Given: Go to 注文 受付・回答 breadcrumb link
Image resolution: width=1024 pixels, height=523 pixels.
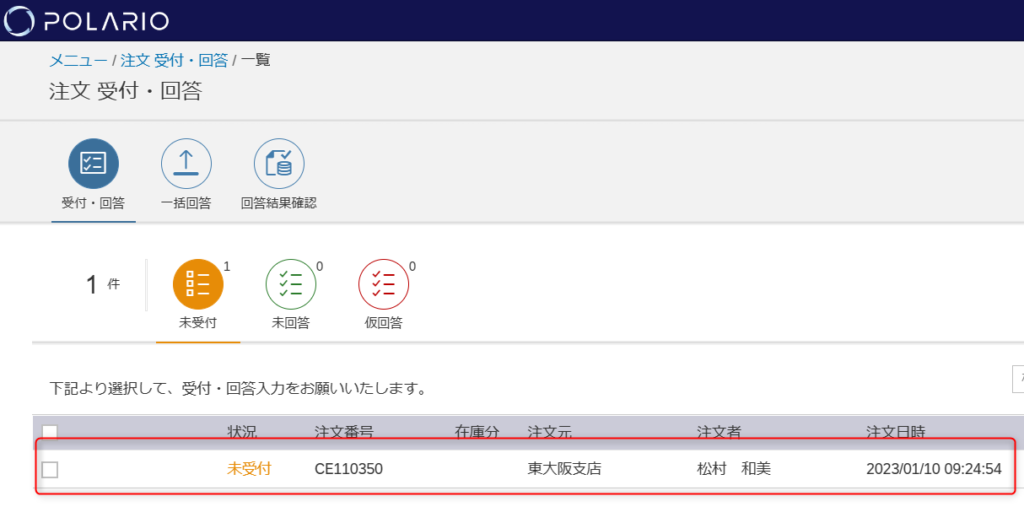Looking at the screenshot, I should 174,60.
